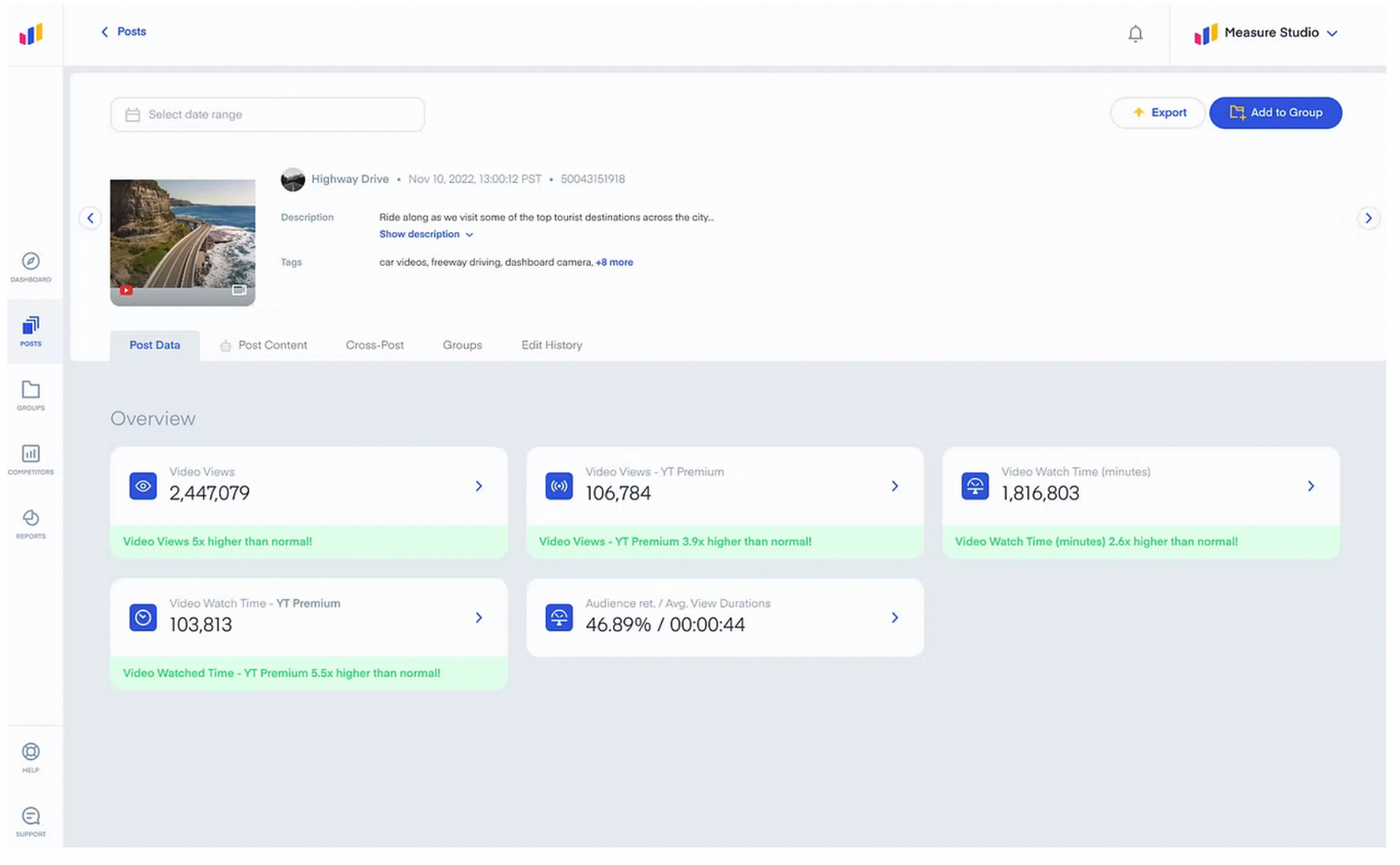Click the Highway Drive channel avatar
1400x865 pixels.
click(293, 179)
